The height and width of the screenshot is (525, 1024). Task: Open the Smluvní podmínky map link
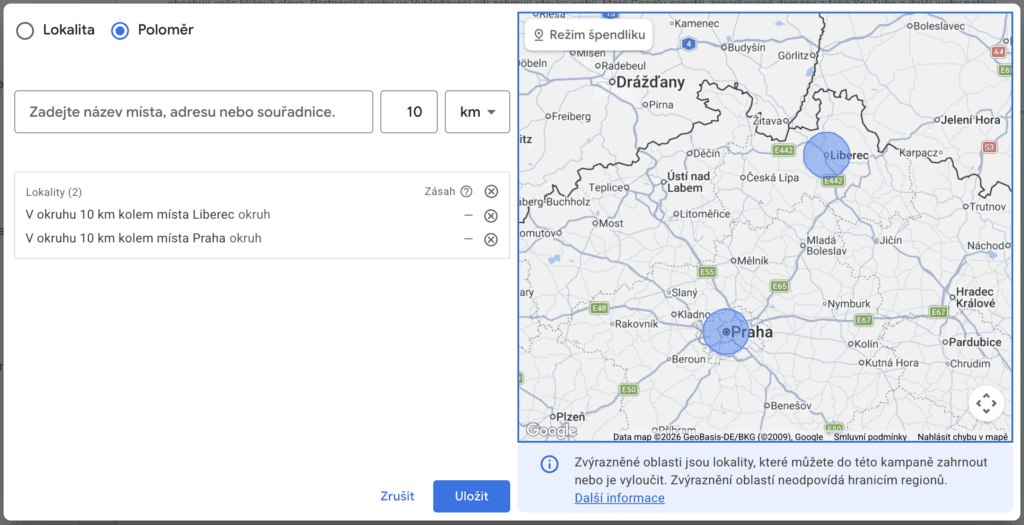coord(870,437)
